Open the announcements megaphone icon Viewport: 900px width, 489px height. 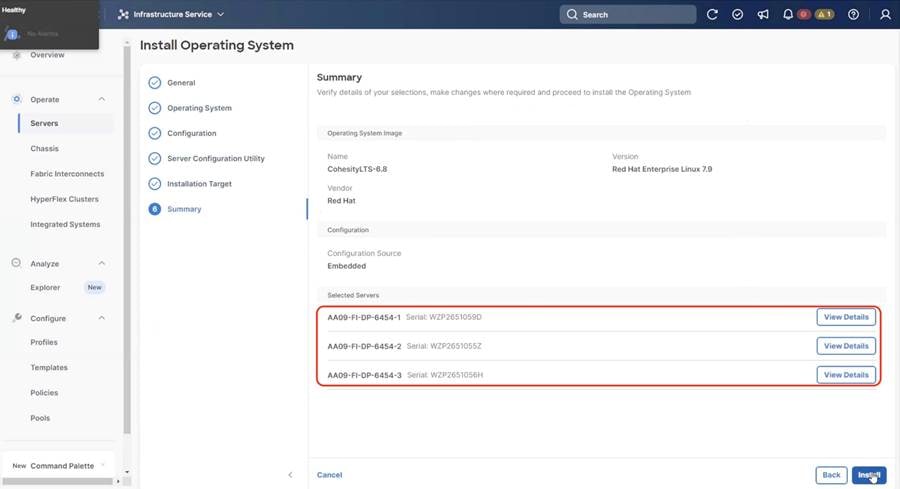coord(763,15)
